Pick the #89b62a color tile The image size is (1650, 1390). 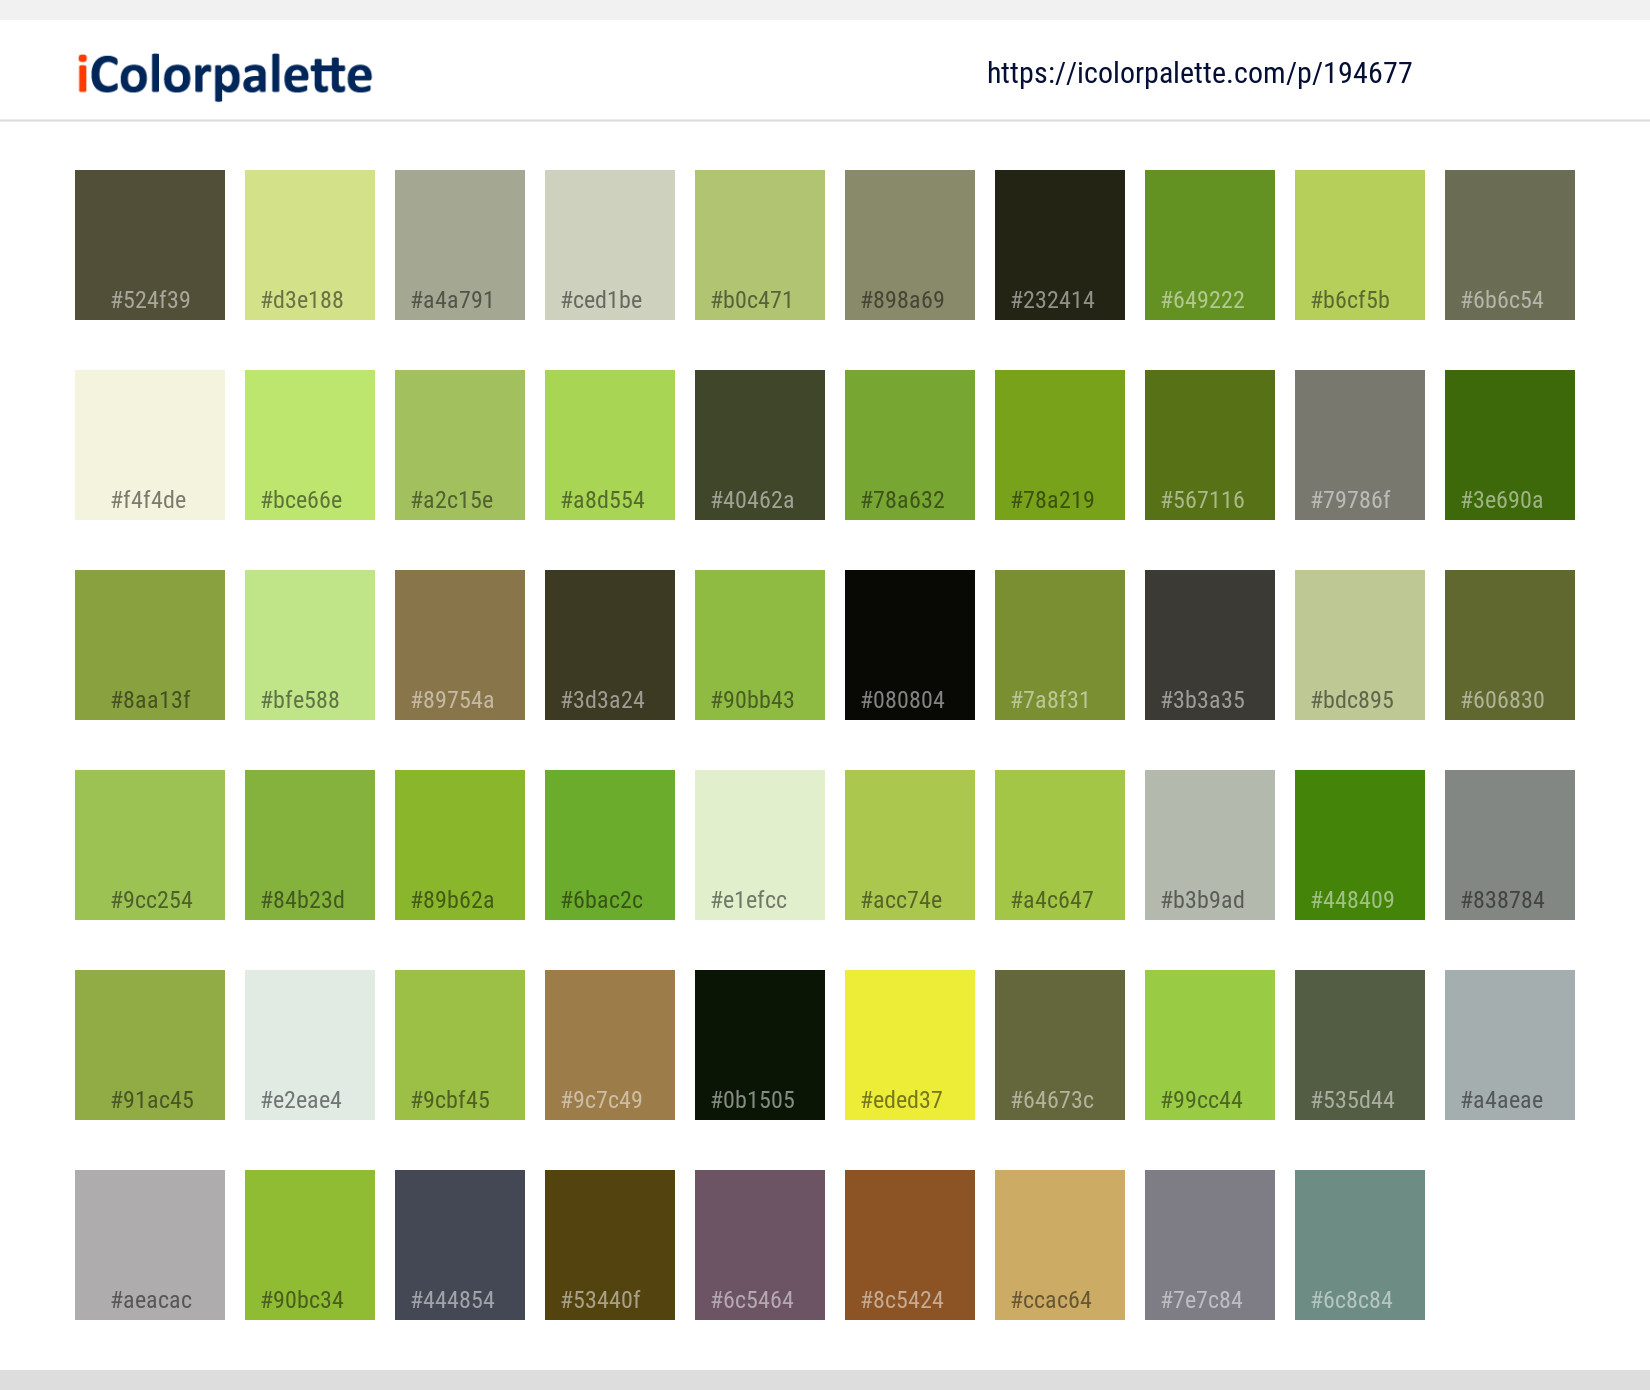click(x=460, y=845)
